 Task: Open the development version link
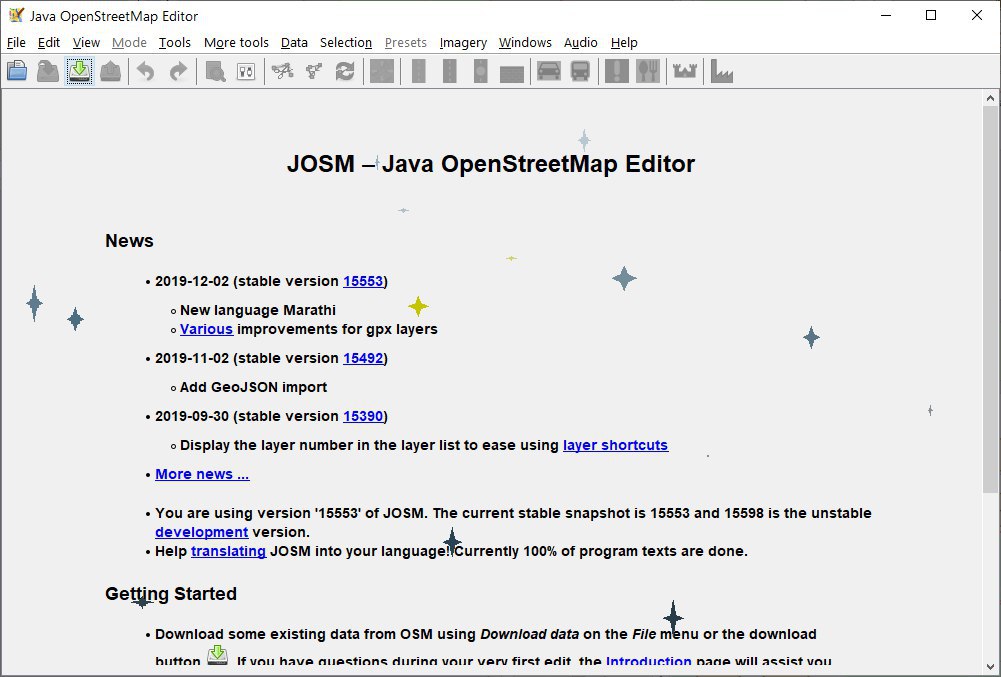[x=202, y=533]
